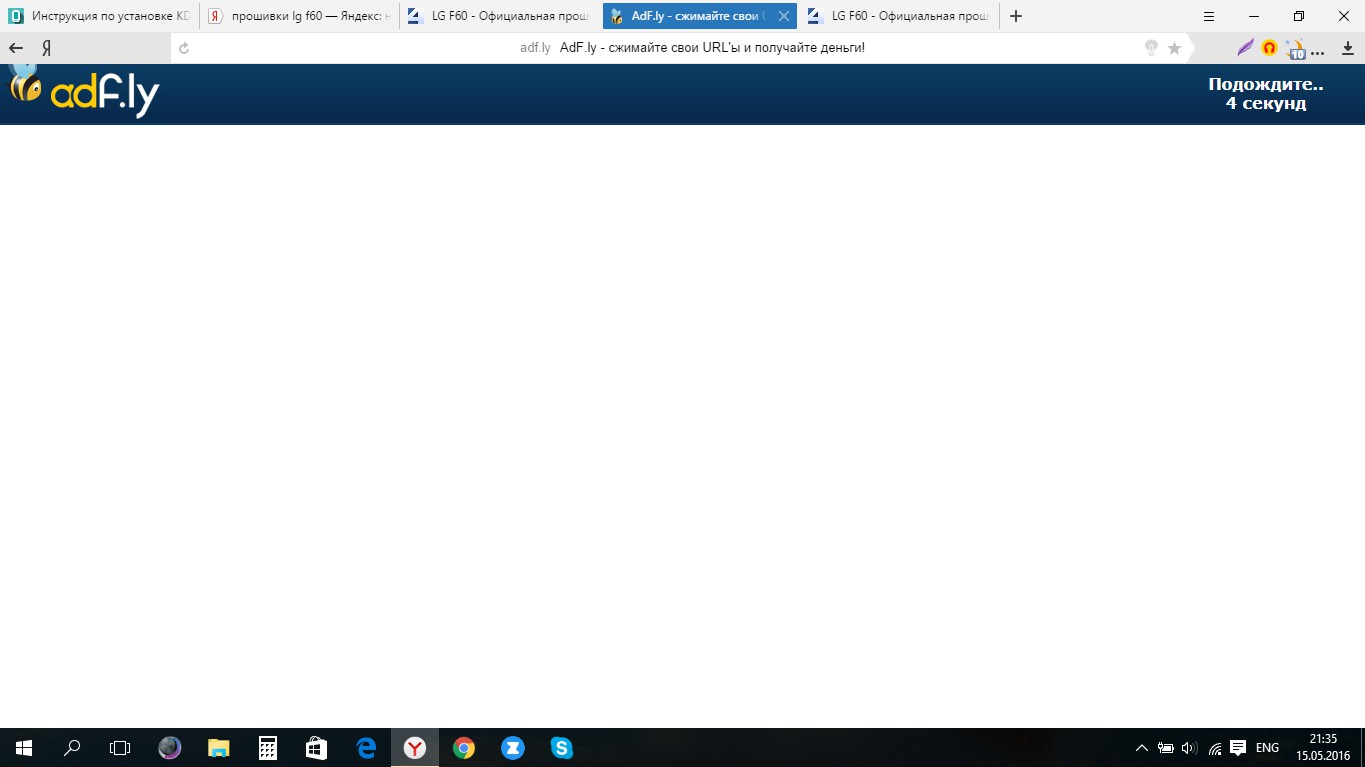1365x767 pixels.
Task: Bookmark this page with the star icon
Action: 1174,48
